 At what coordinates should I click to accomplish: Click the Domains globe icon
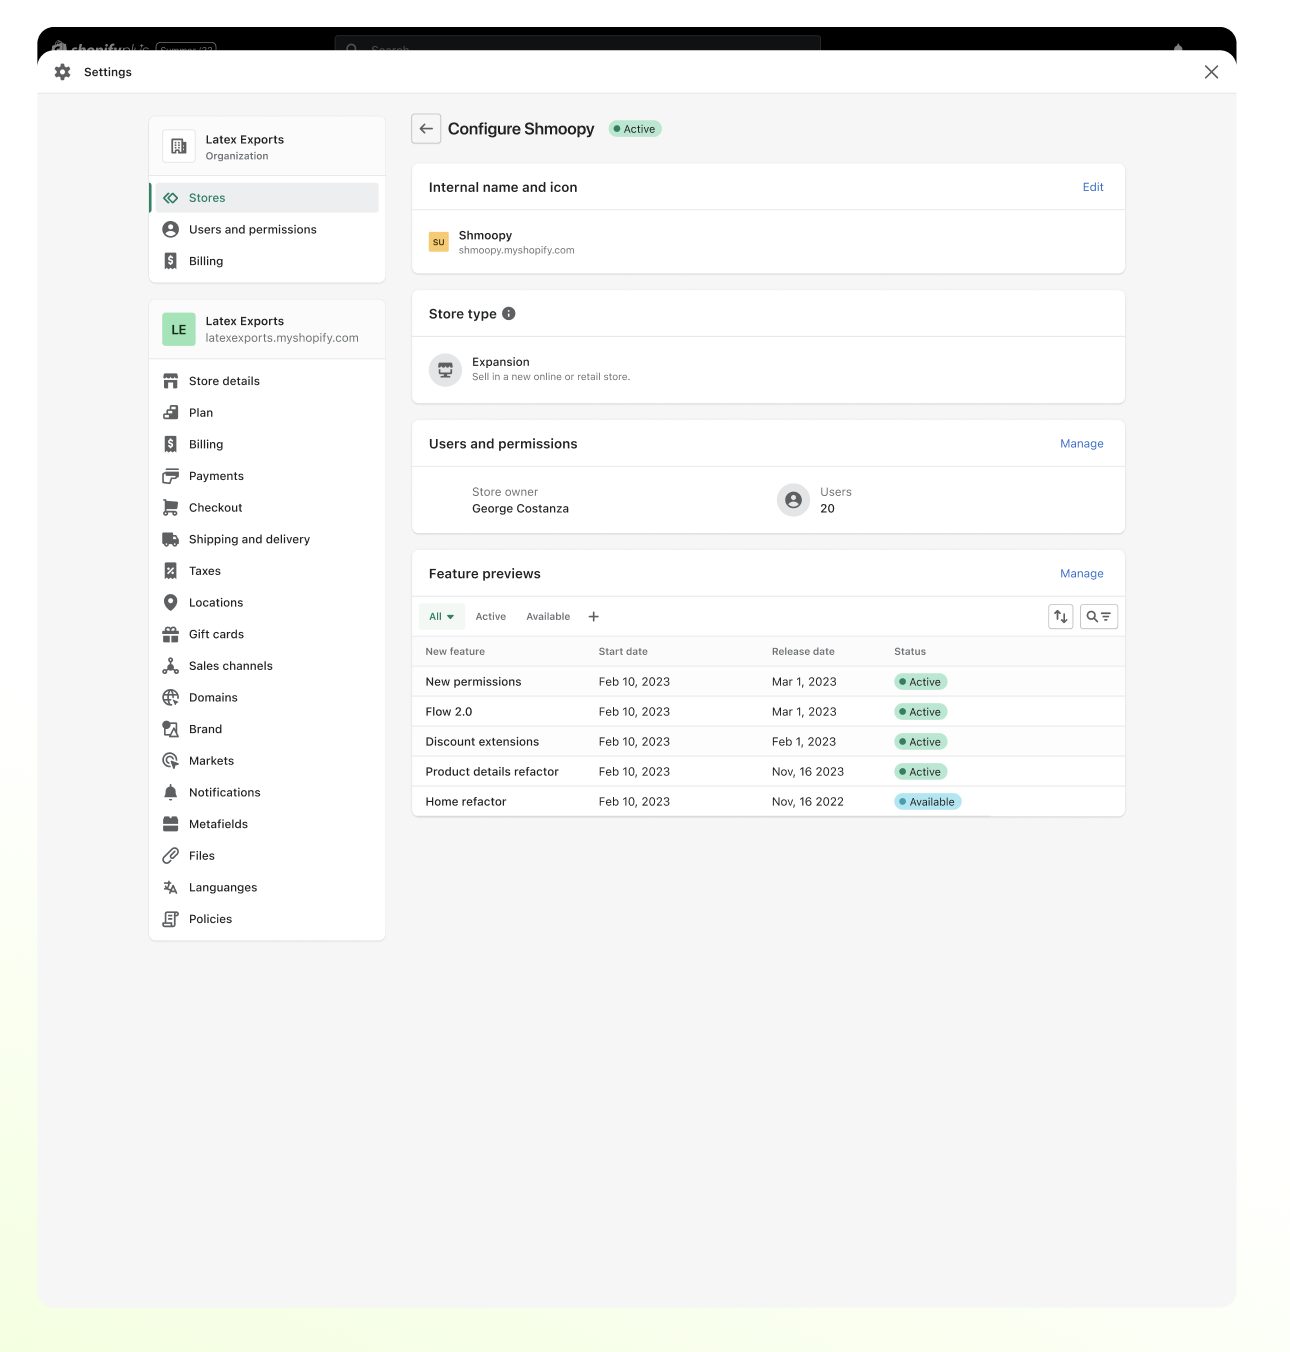coord(171,698)
